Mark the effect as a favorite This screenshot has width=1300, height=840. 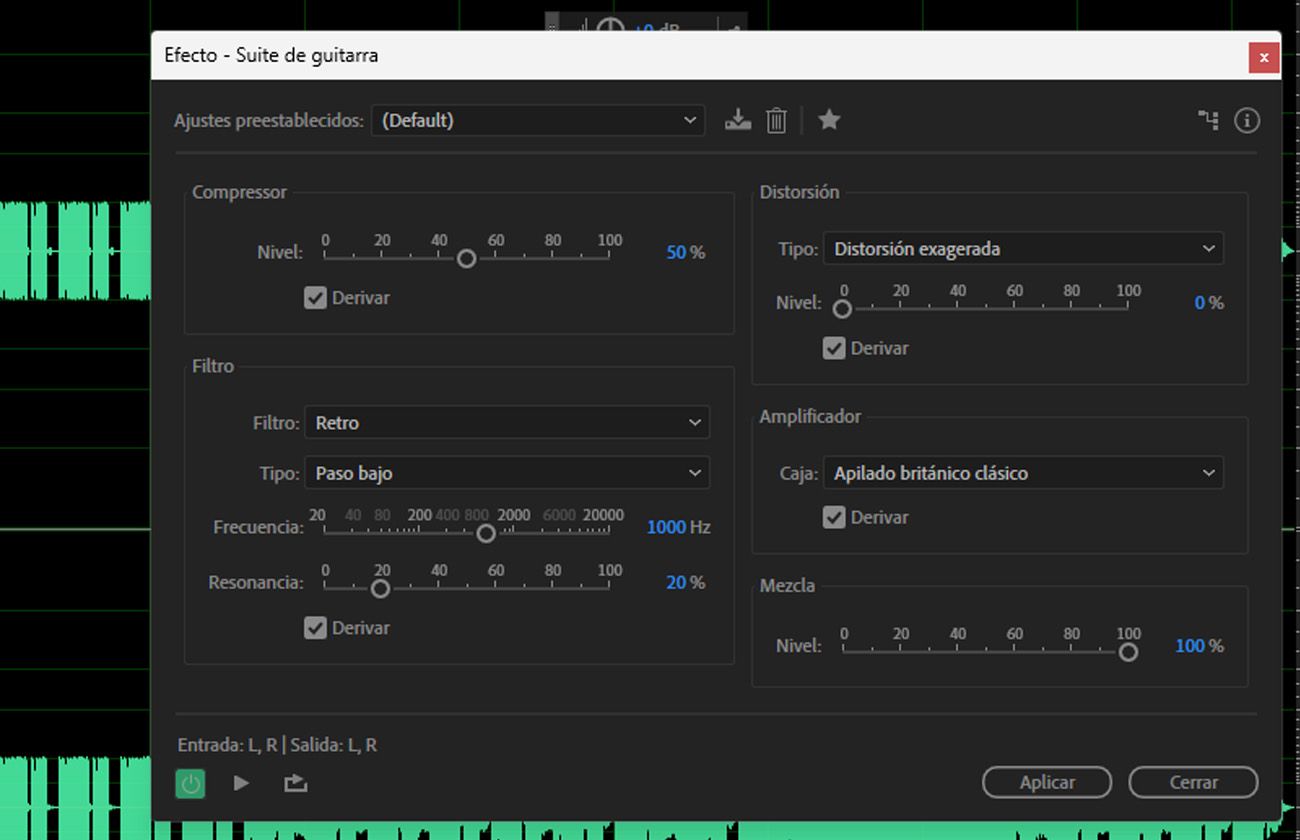click(829, 120)
